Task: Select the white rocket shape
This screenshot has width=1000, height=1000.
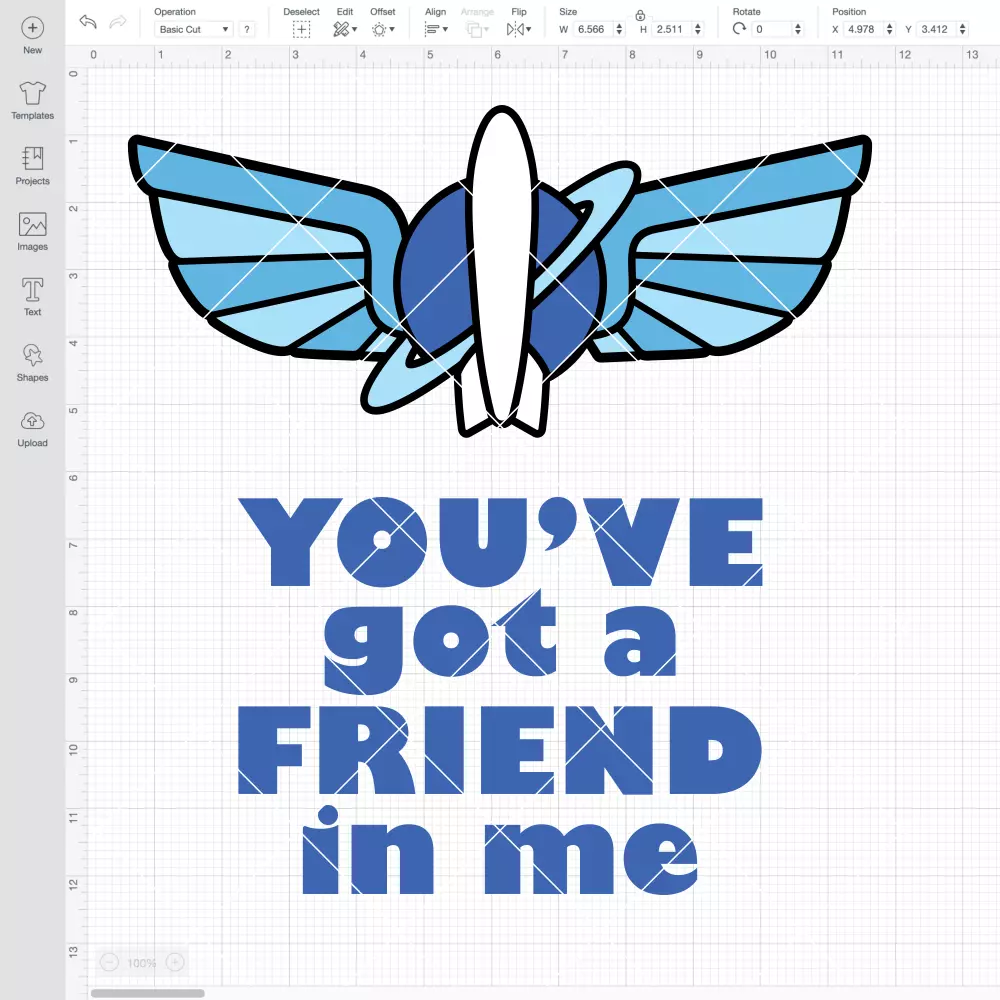Action: pos(502,268)
